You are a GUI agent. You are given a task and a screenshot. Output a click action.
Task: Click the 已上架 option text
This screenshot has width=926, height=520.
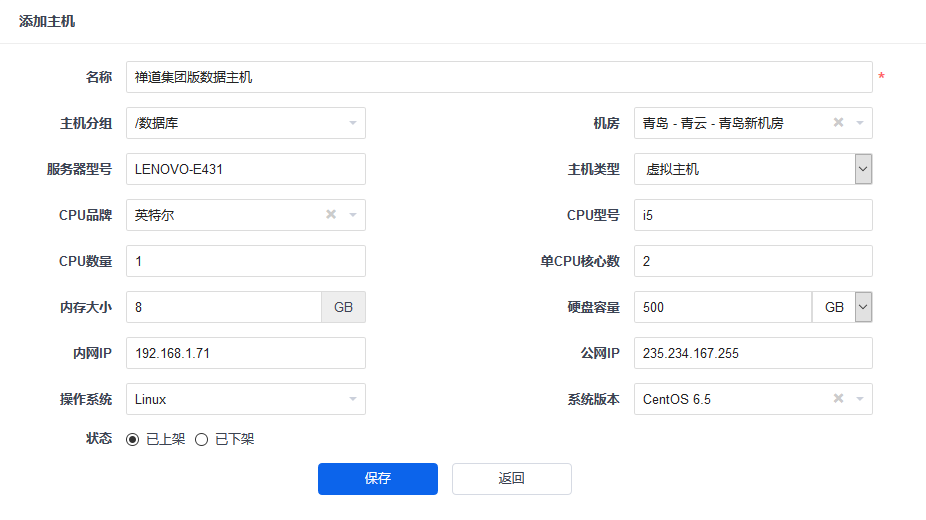click(x=165, y=439)
